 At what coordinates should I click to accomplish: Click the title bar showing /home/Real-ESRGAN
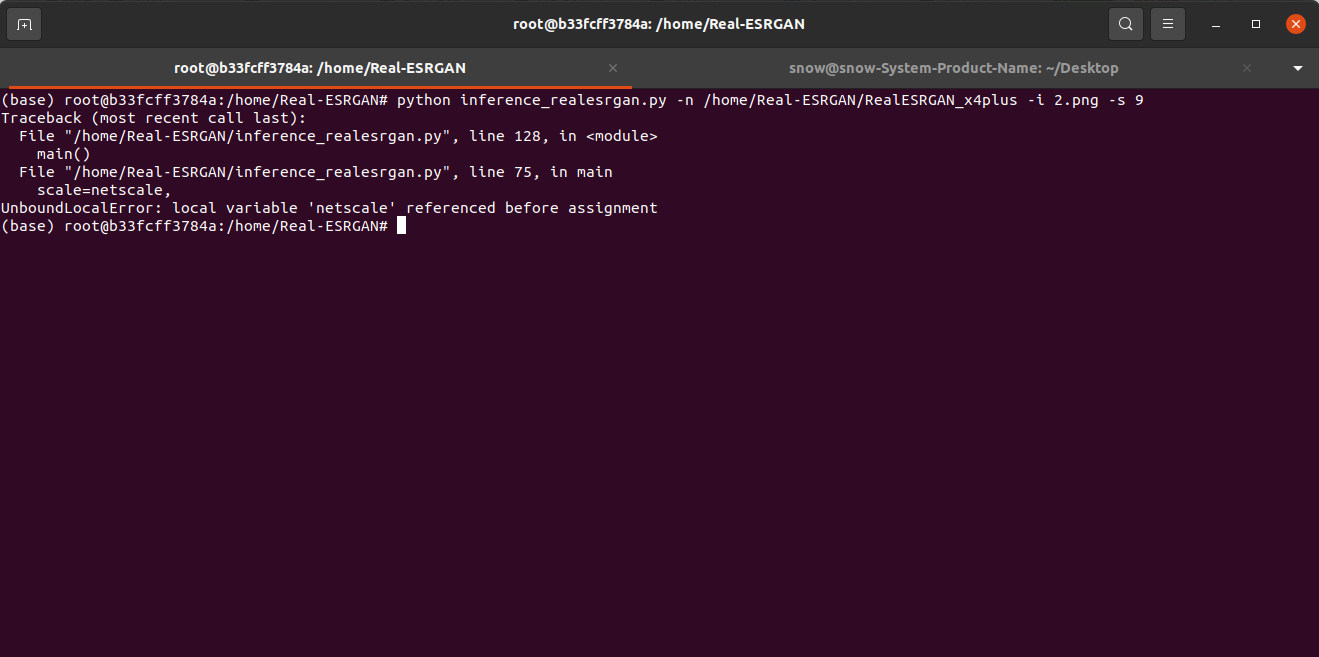659,23
